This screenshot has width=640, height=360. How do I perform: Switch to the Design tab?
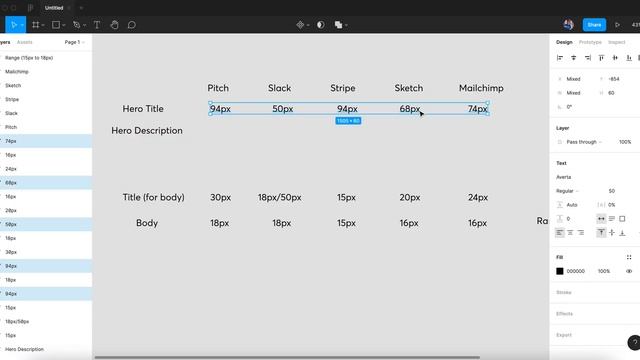(x=564, y=42)
